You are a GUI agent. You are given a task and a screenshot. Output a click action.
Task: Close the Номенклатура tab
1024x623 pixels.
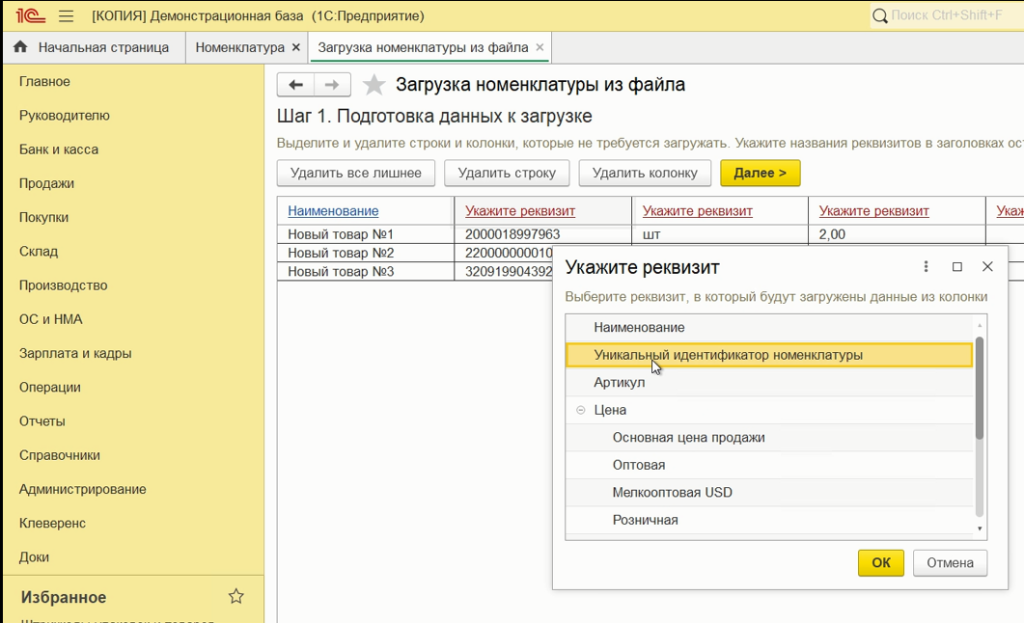pos(296,48)
